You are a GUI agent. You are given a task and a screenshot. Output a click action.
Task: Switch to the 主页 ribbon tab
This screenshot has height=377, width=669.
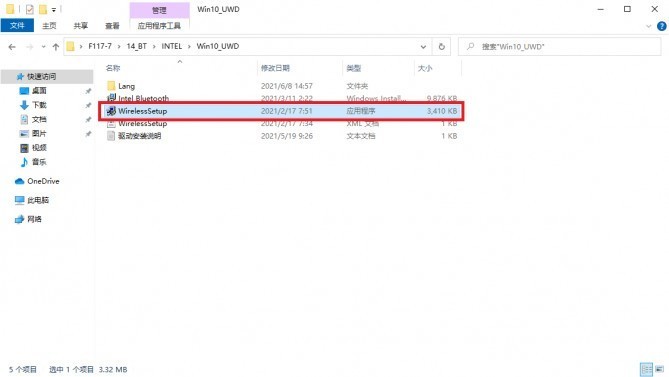point(49,26)
